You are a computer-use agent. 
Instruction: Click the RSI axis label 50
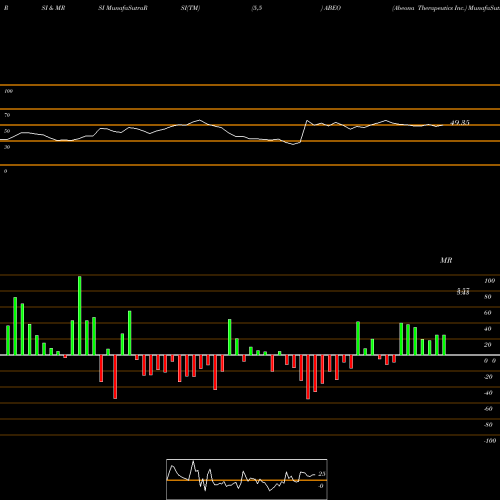click(x=7, y=131)
